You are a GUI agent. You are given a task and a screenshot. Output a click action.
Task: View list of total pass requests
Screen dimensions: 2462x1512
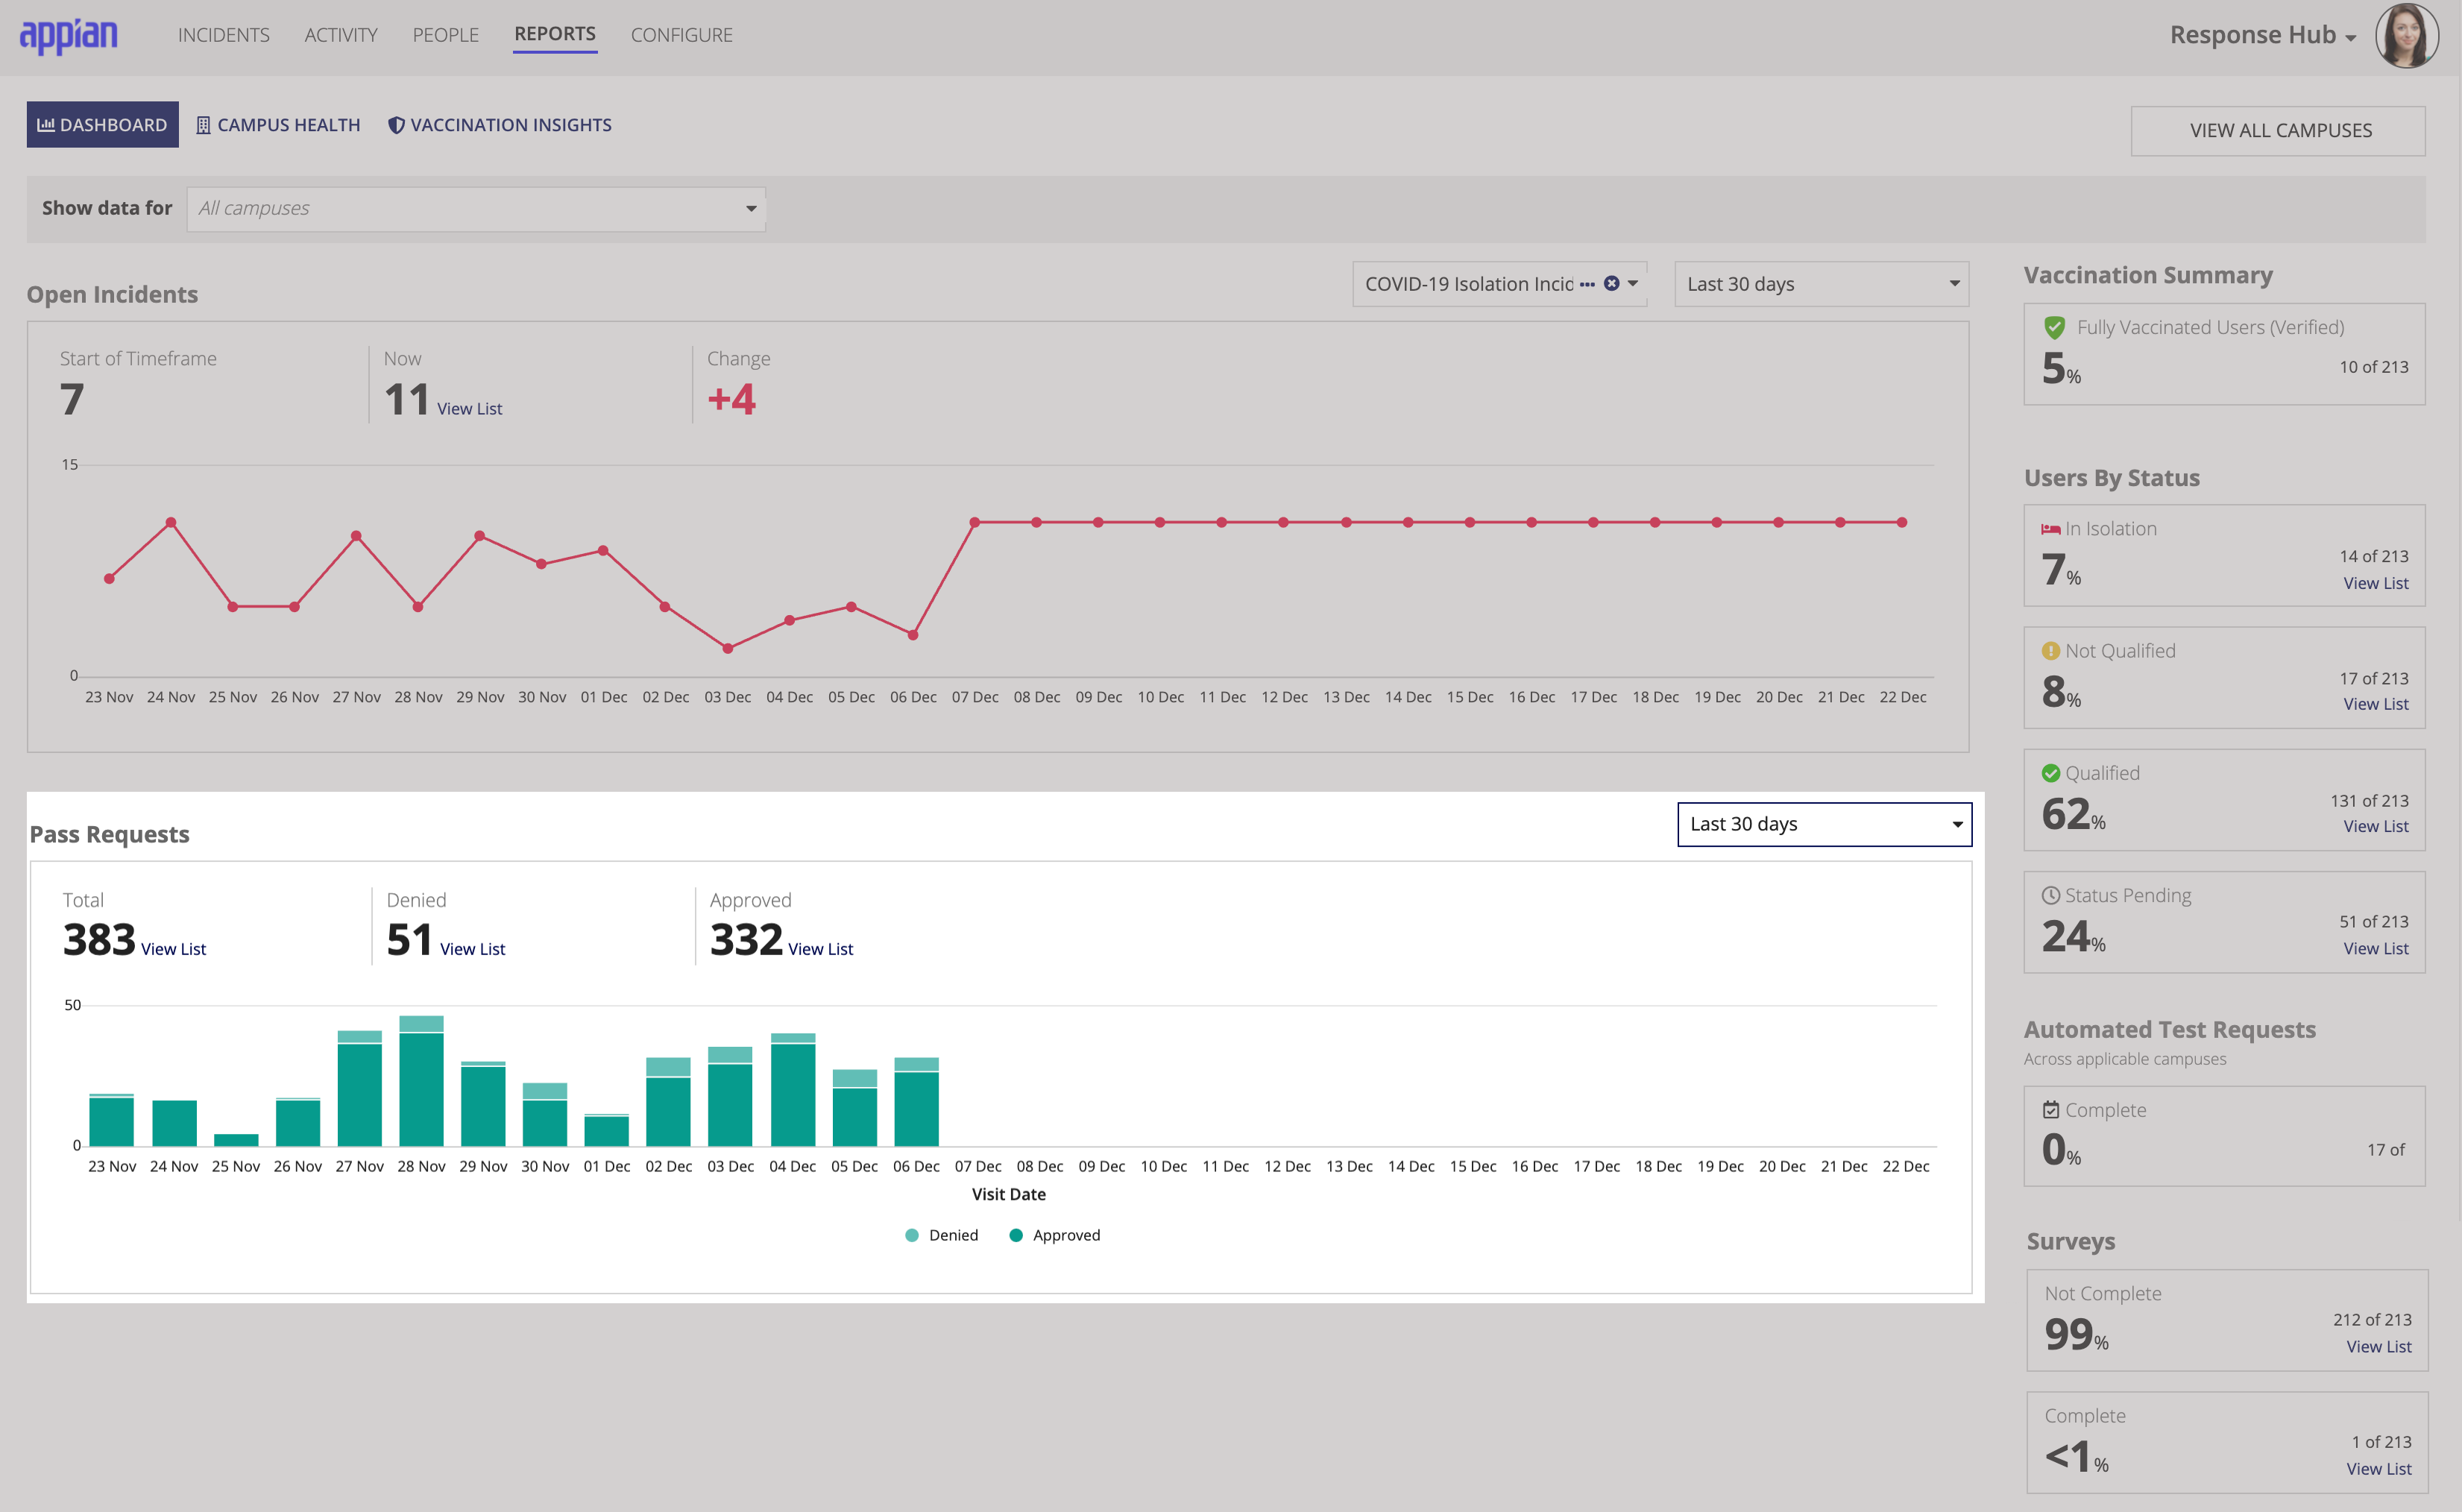[x=174, y=949]
